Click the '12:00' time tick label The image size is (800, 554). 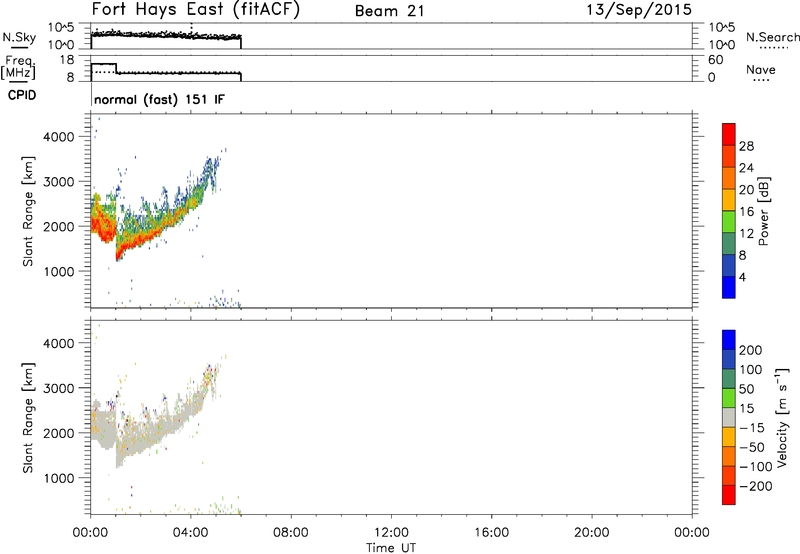(x=391, y=533)
